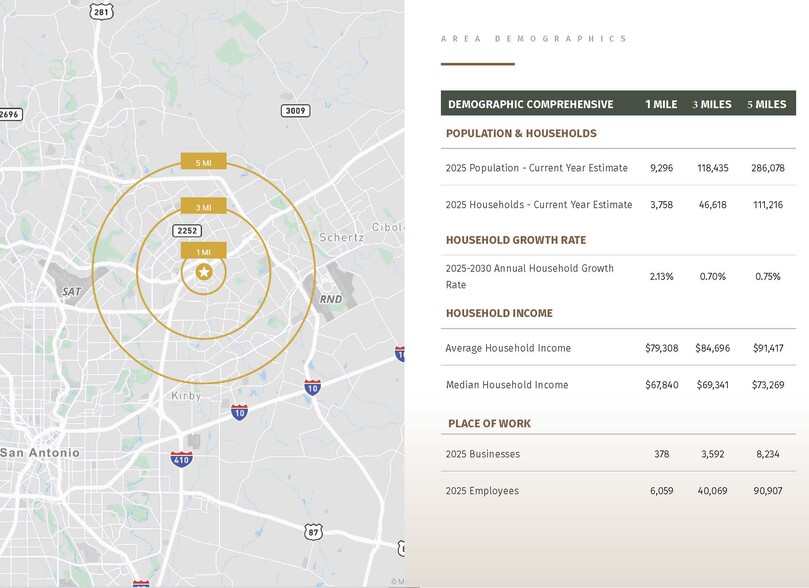Select the 3 MI radius label
Viewport: 809px width, 588px height.
coord(203,206)
